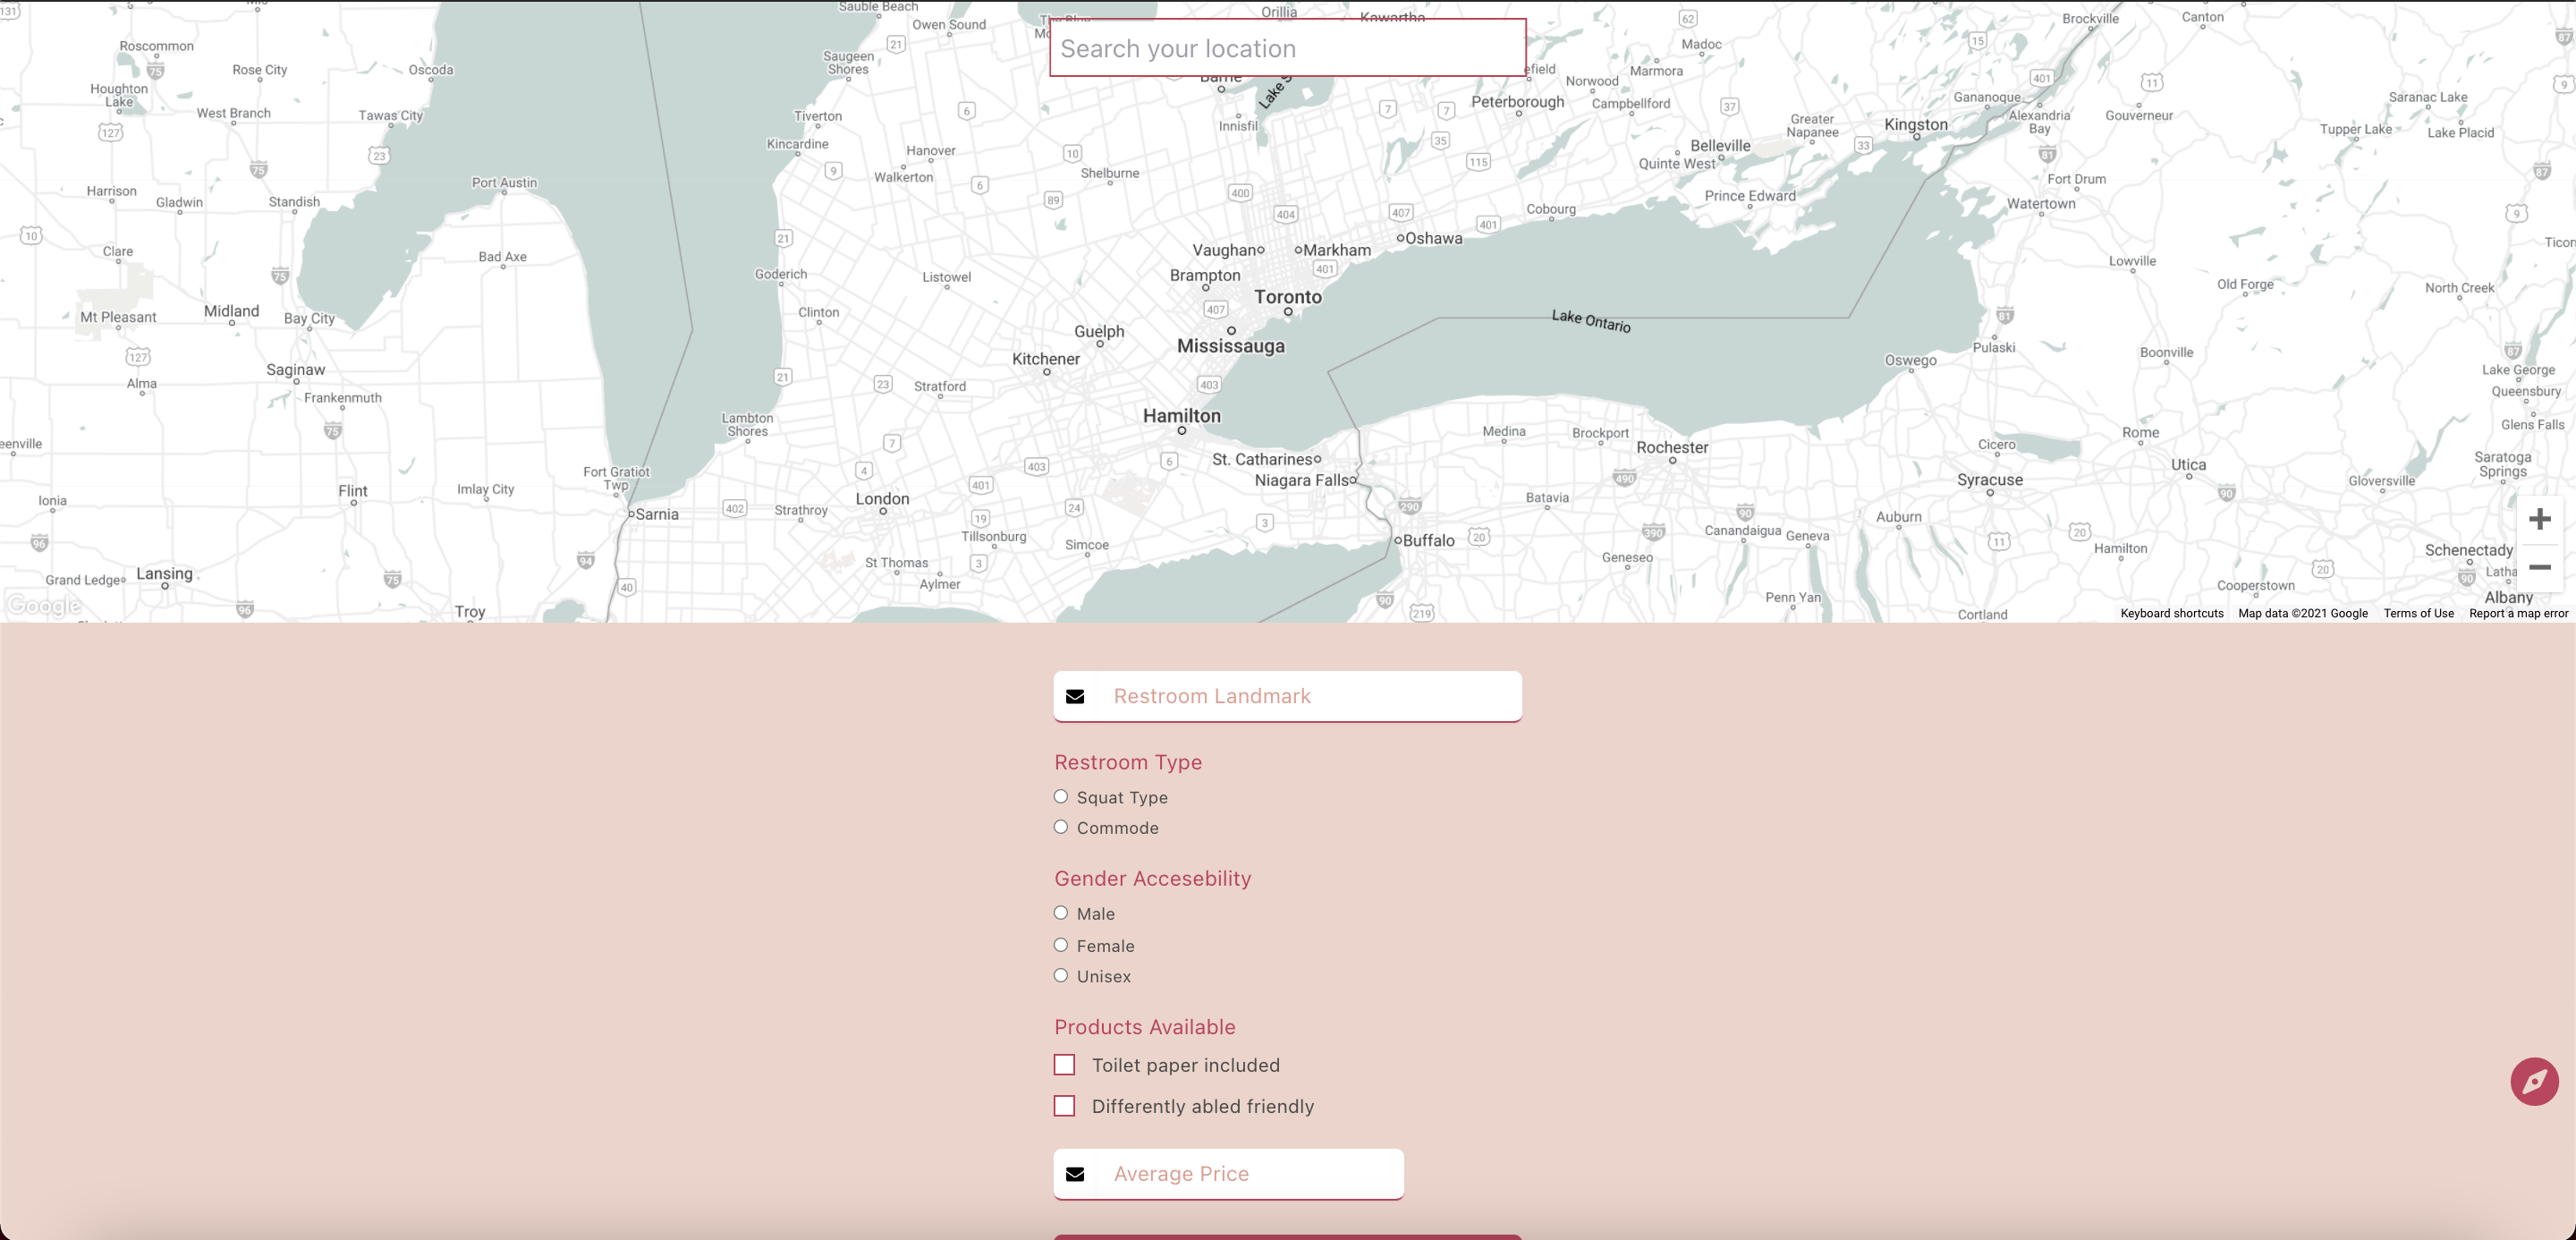The image size is (2576, 1240).
Task: Click envelope icon beside Average Price
Action: pos(1075,1174)
